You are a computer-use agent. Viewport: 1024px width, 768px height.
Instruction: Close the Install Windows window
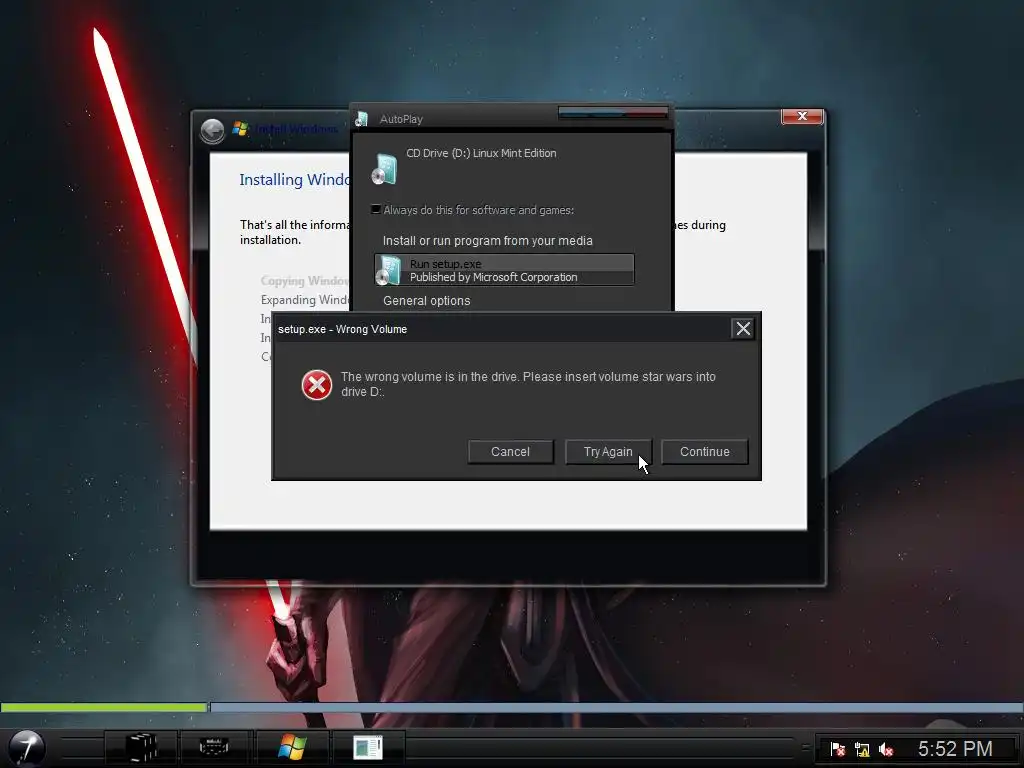(x=802, y=116)
